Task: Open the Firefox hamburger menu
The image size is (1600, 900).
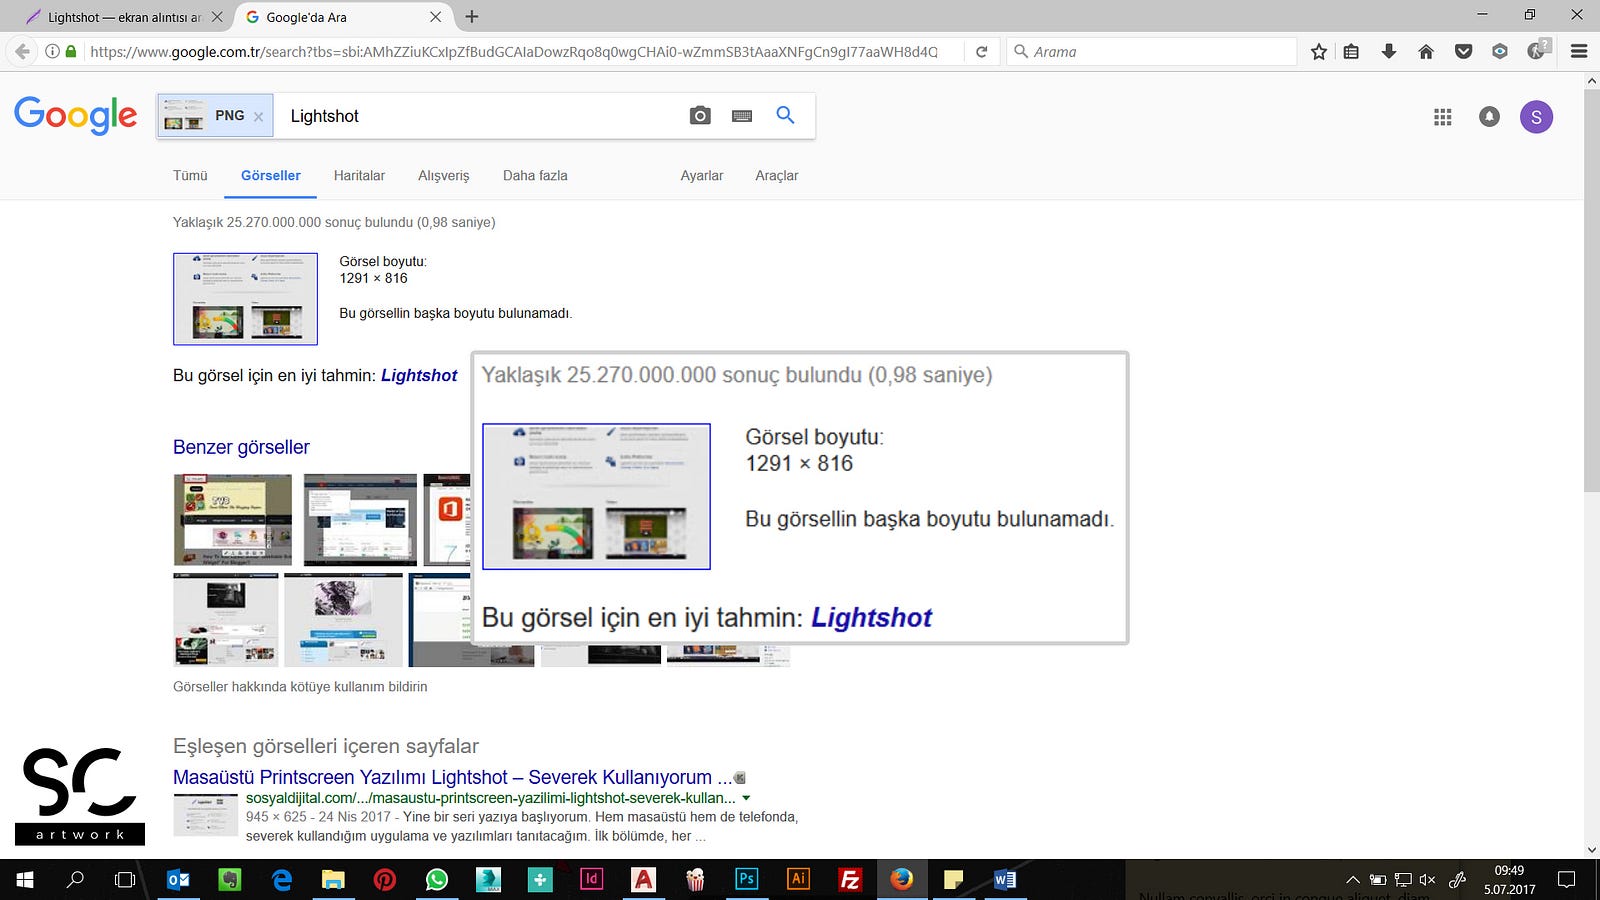Action: tap(1579, 52)
